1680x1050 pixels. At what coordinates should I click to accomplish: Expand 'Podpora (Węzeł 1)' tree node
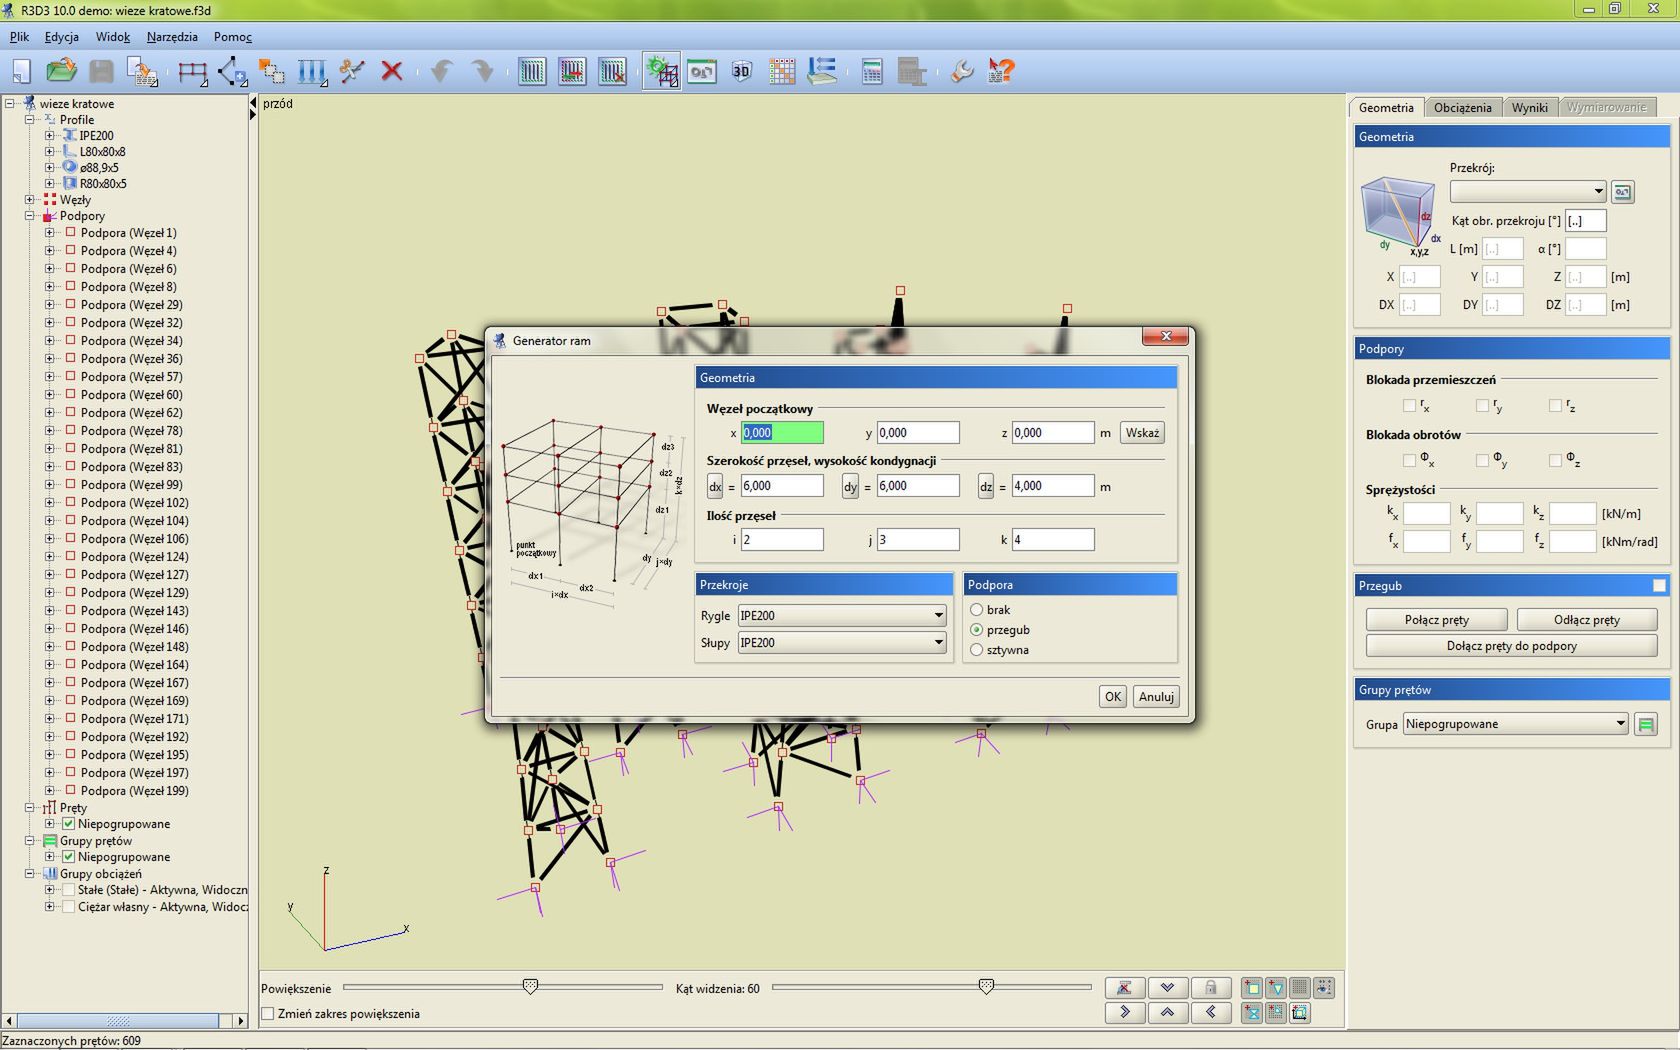point(49,233)
